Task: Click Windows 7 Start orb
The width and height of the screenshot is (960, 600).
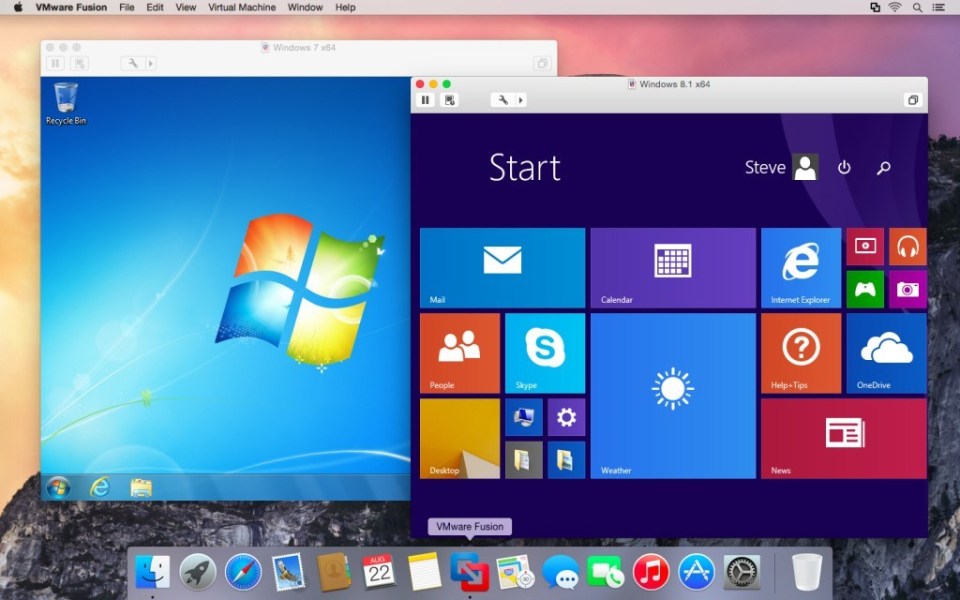Action: point(58,487)
